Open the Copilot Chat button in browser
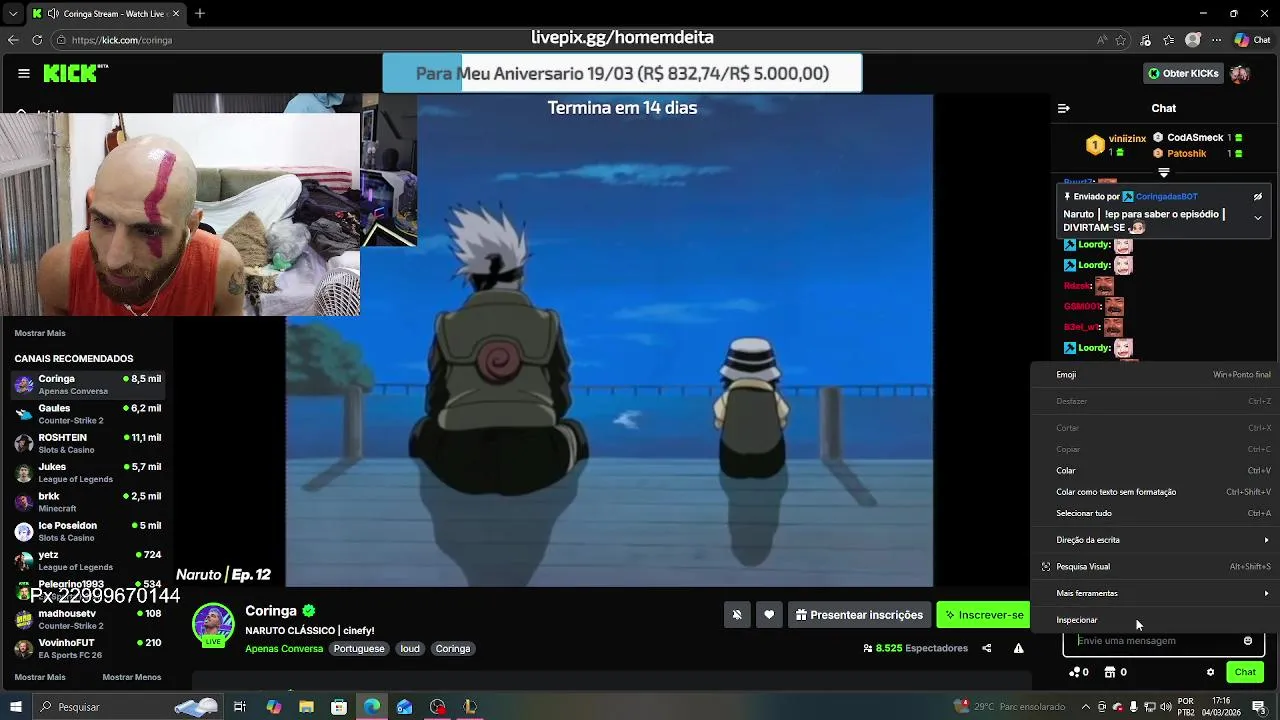Viewport: 1280px width, 720px height. pyautogui.click(x=1252, y=40)
